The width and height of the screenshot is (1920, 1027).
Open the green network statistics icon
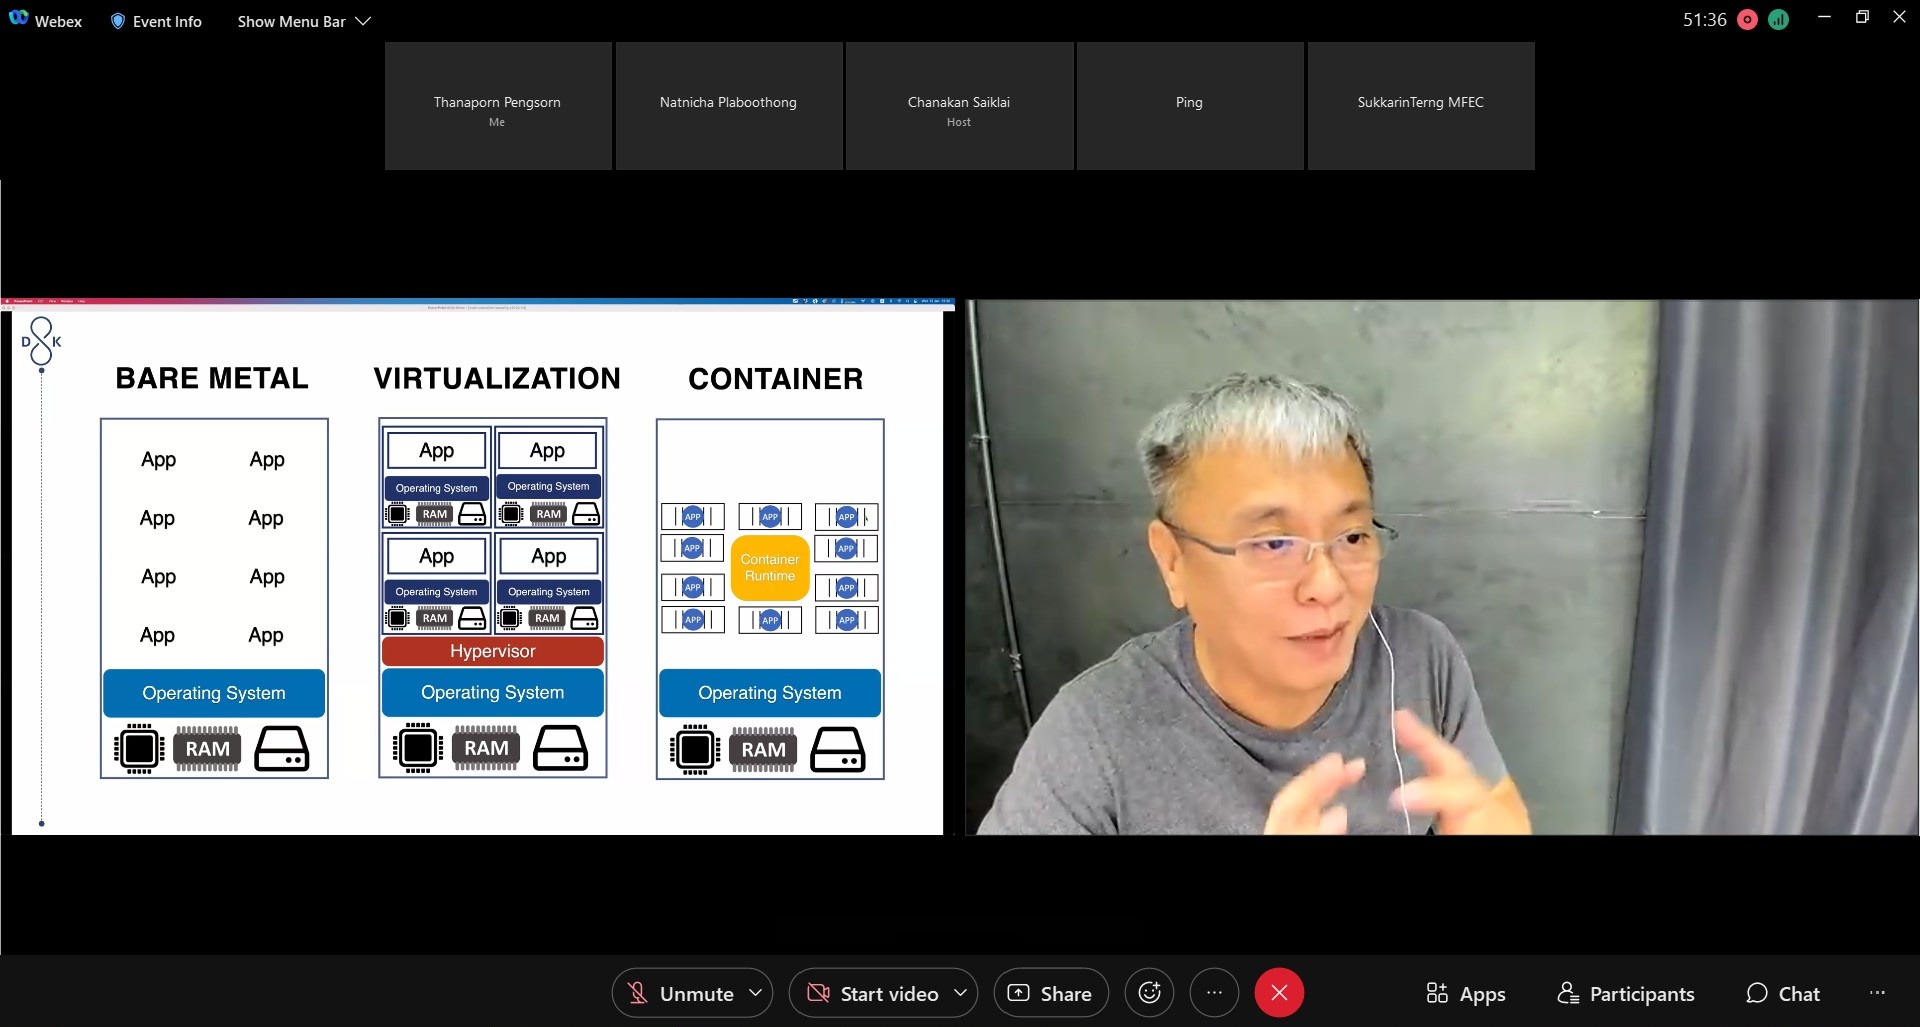click(x=1778, y=20)
